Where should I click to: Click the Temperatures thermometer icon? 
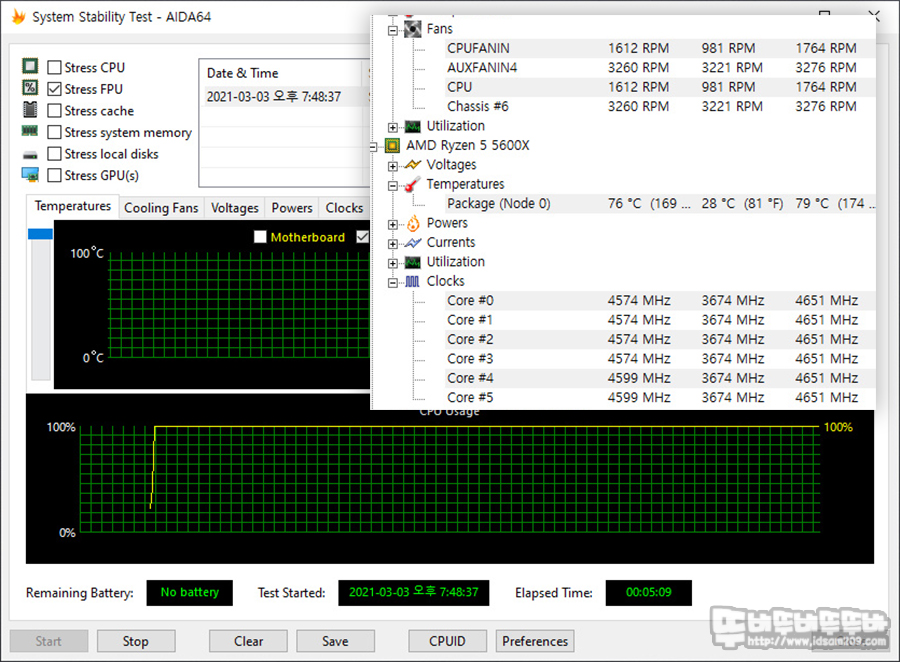(413, 185)
